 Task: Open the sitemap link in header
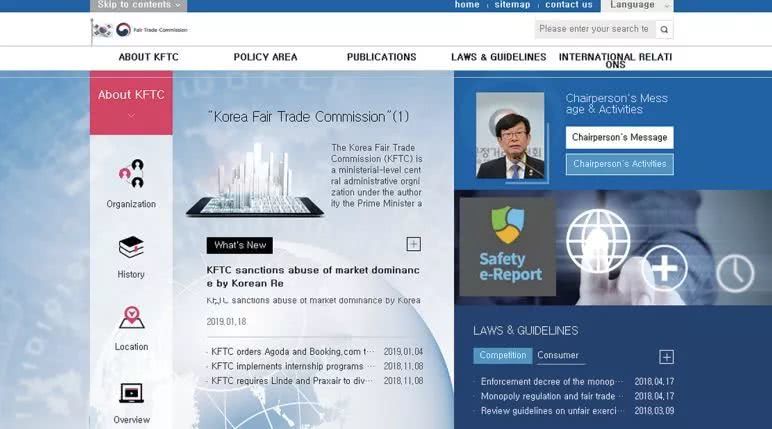click(512, 5)
